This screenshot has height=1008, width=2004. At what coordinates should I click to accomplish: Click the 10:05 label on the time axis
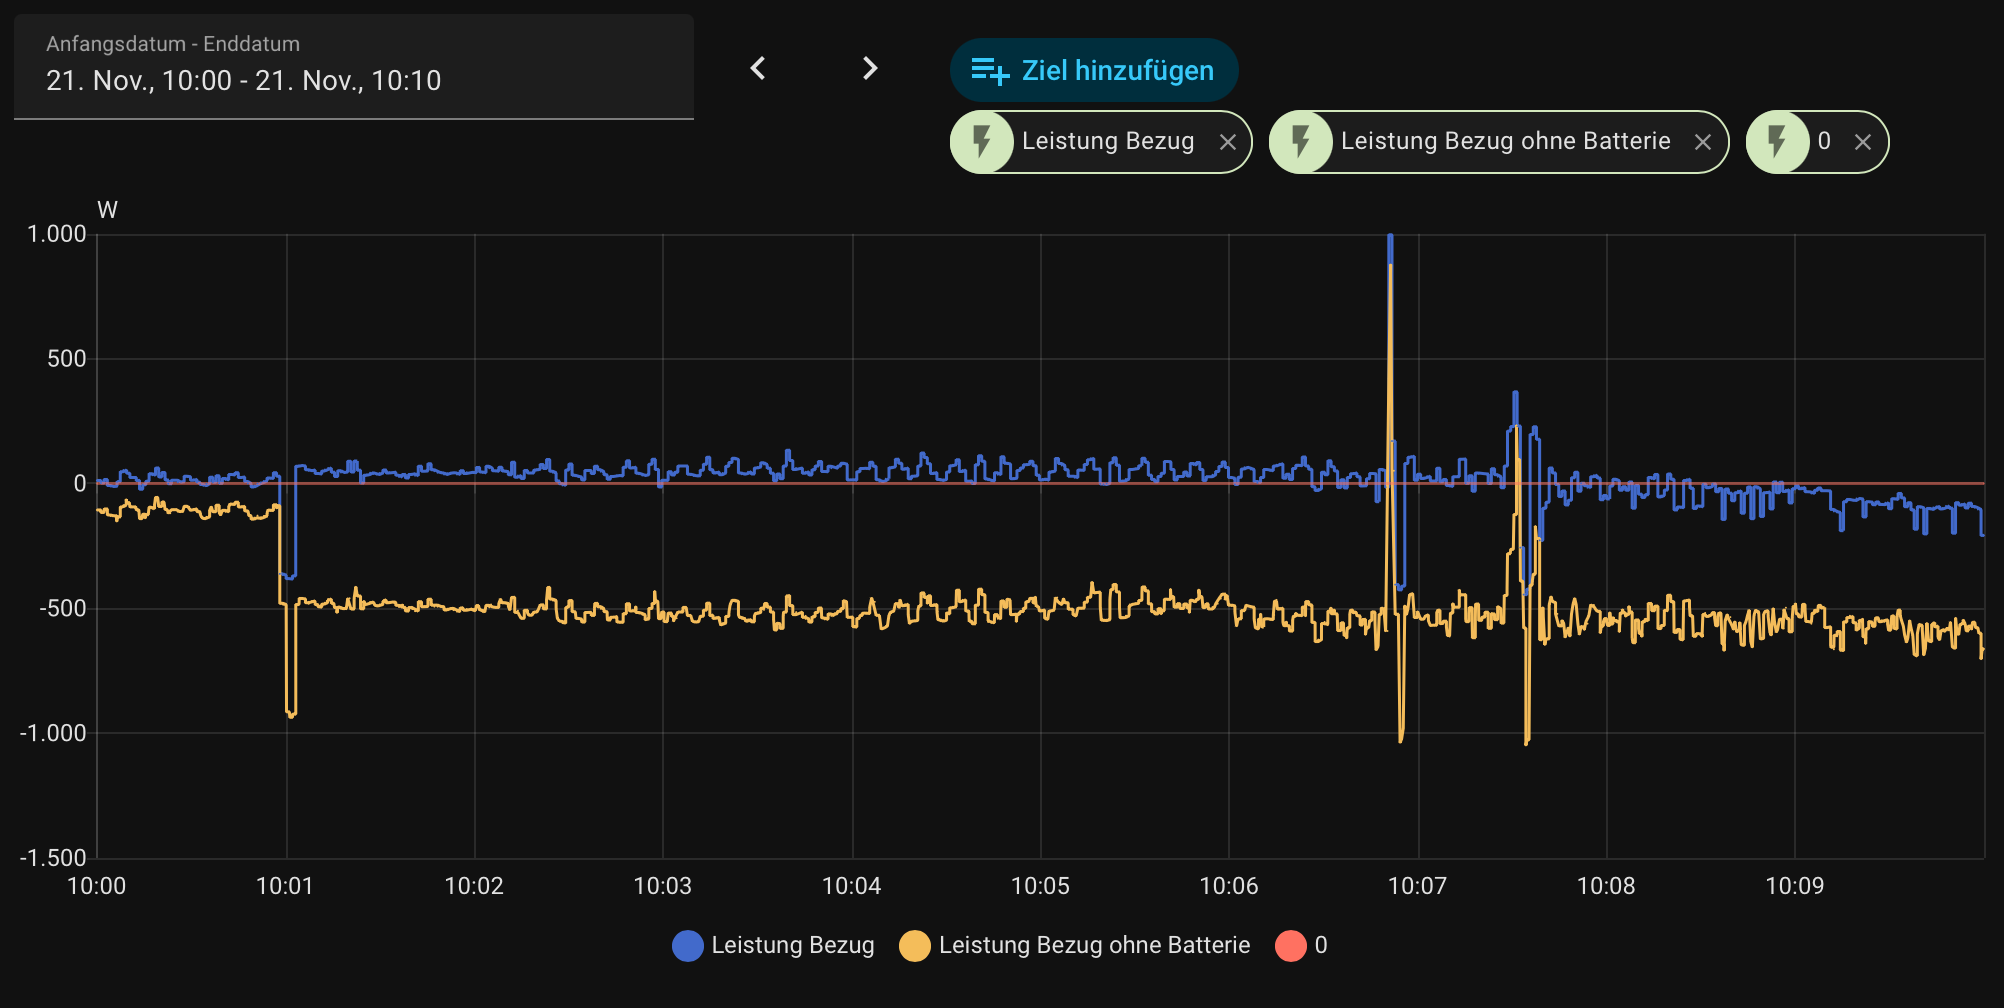pos(1040,886)
